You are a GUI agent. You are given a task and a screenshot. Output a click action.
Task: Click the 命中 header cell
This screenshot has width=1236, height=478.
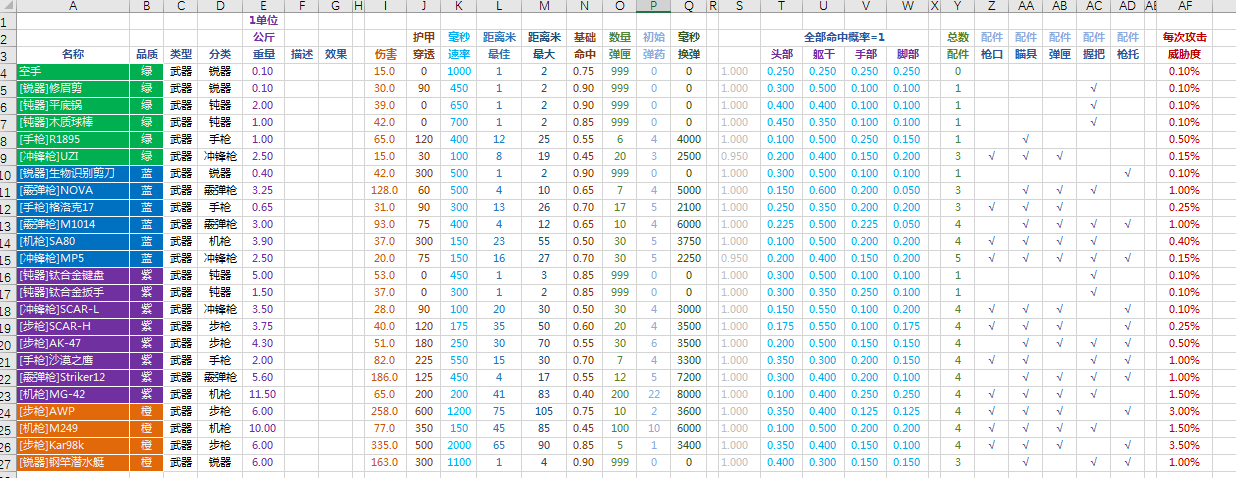(585, 54)
